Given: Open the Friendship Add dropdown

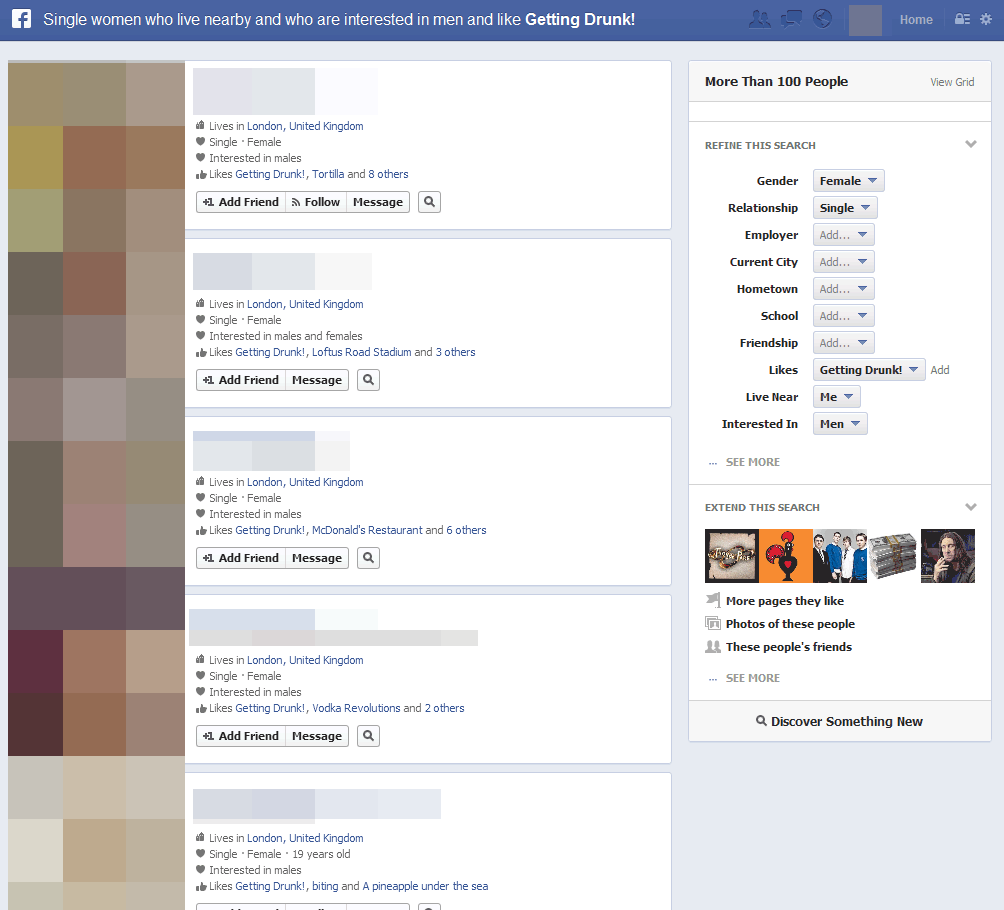Looking at the screenshot, I should point(843,342).
